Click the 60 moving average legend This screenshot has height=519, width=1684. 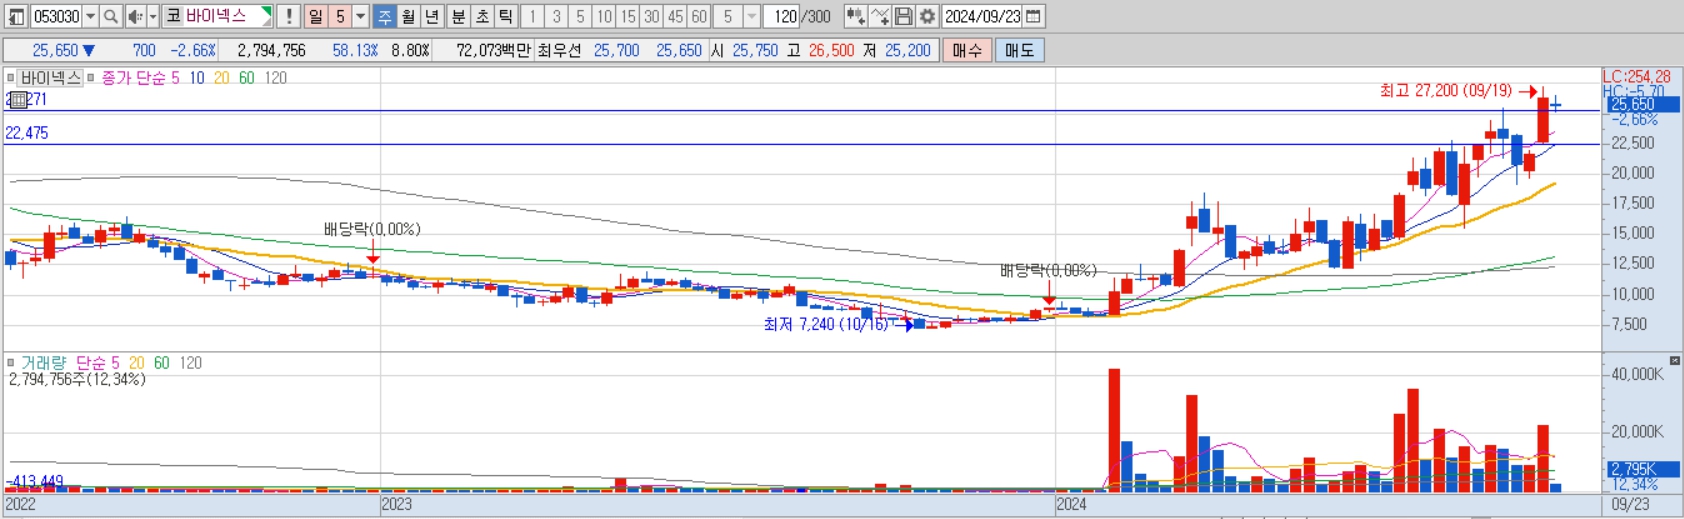pyautogui.click(x=246, y=78)
